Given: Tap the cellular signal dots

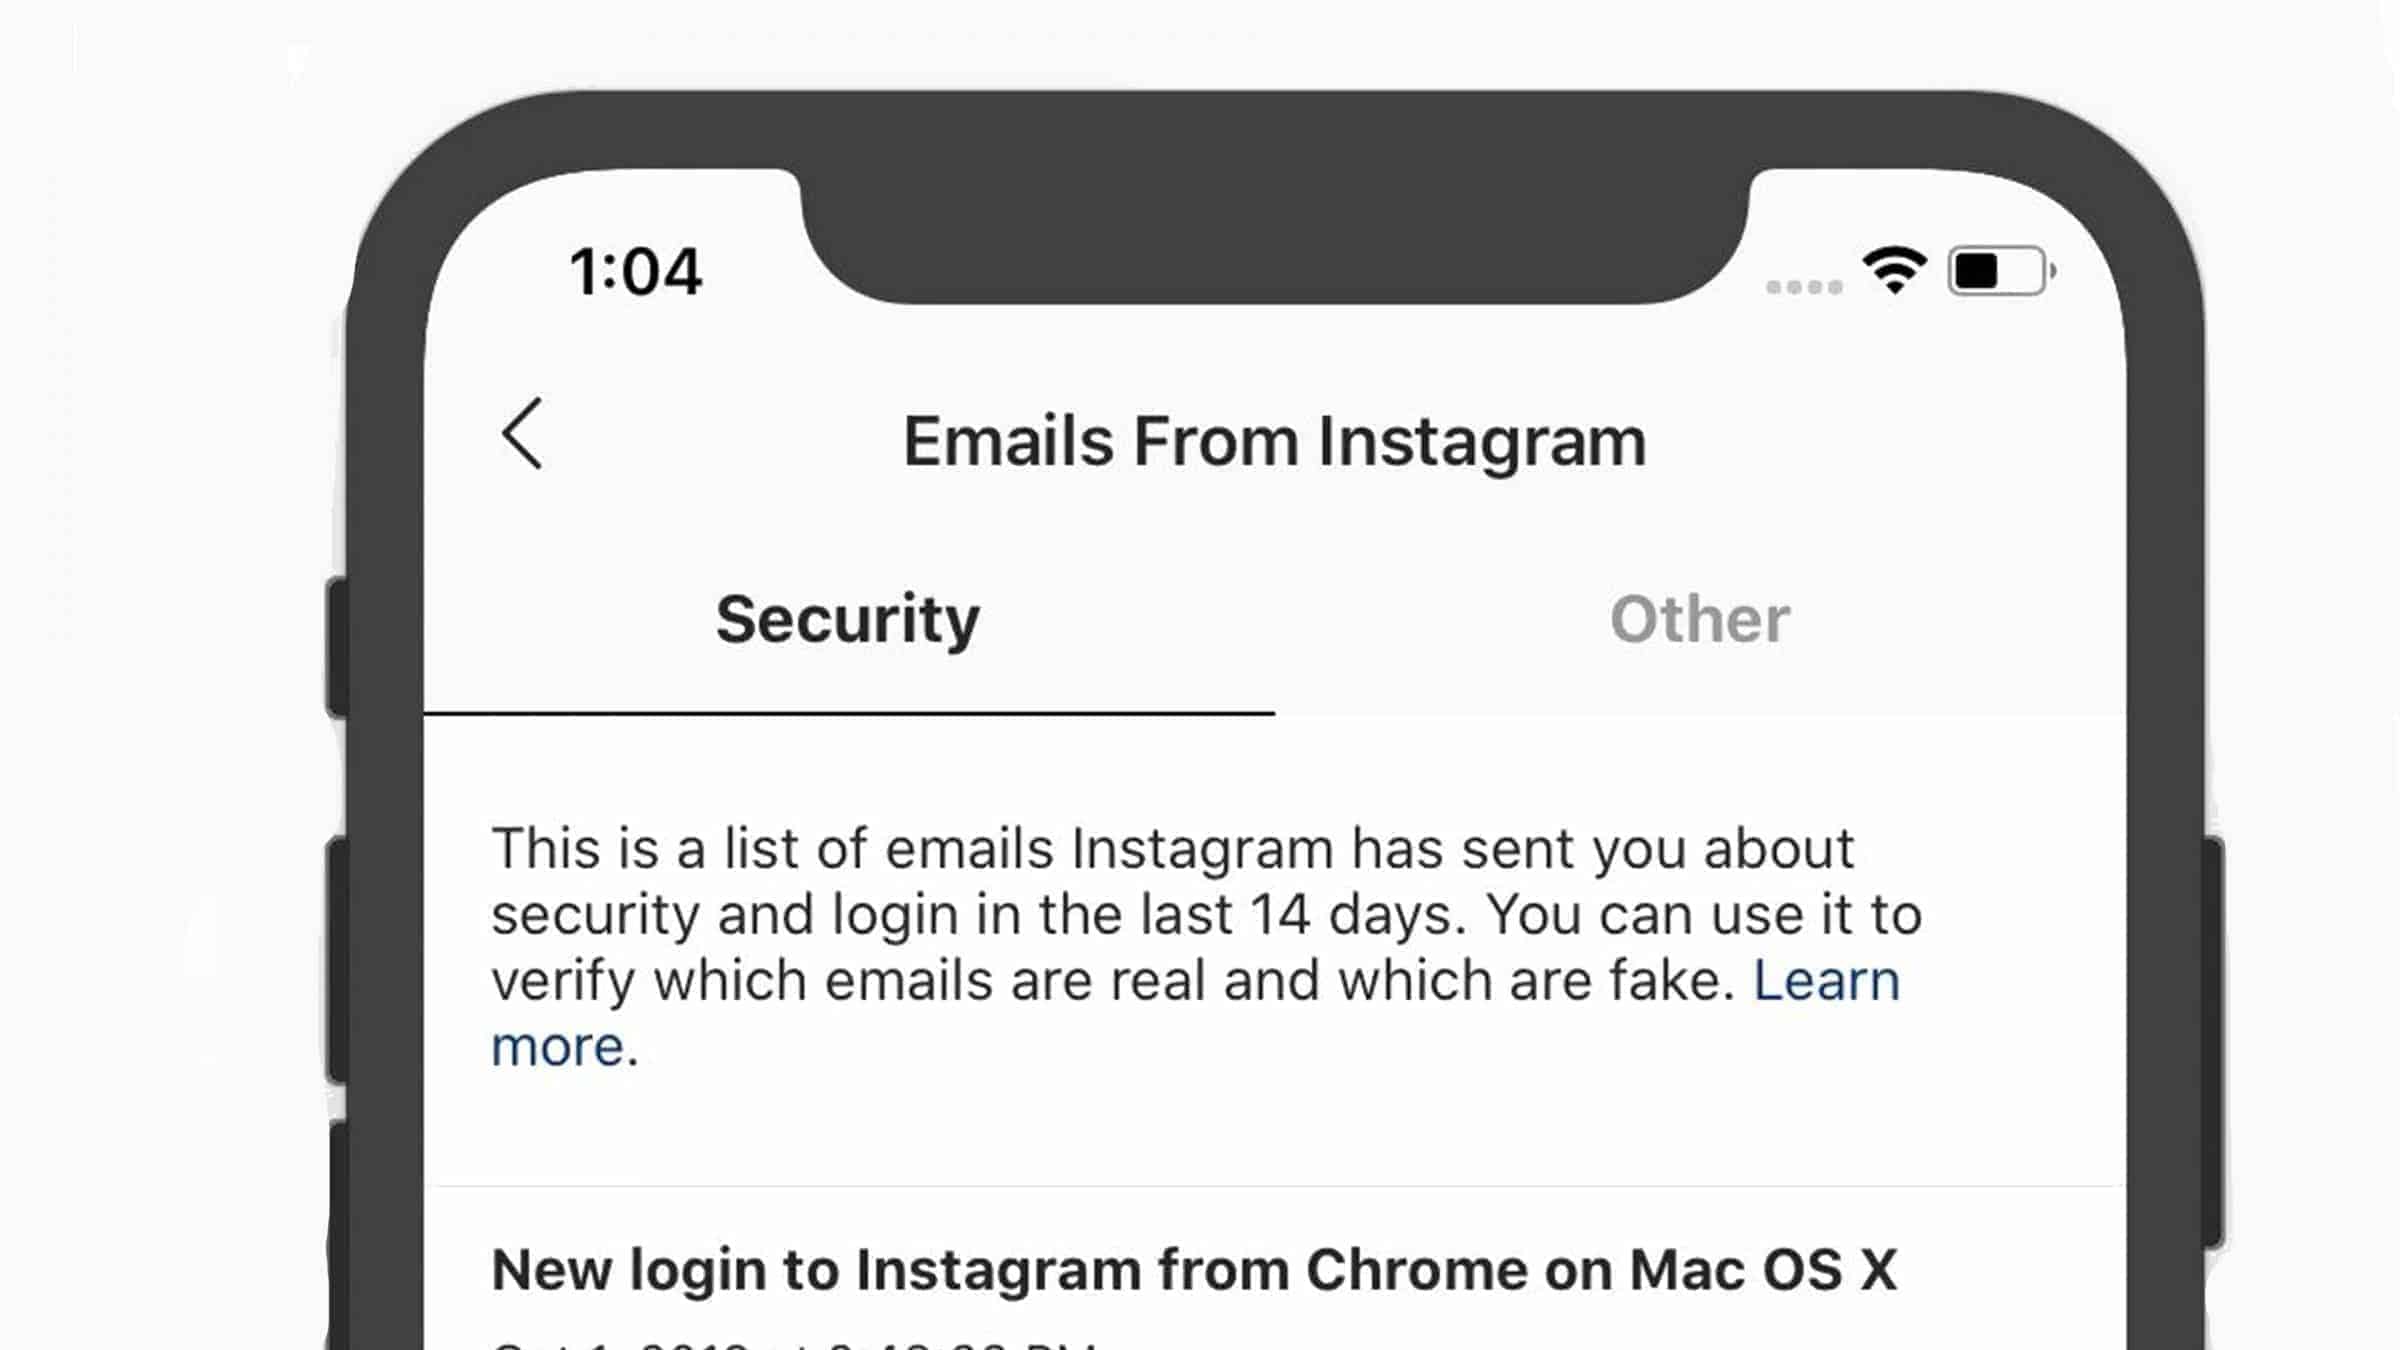Looking at the screenshot, I should pos(1803,287).
